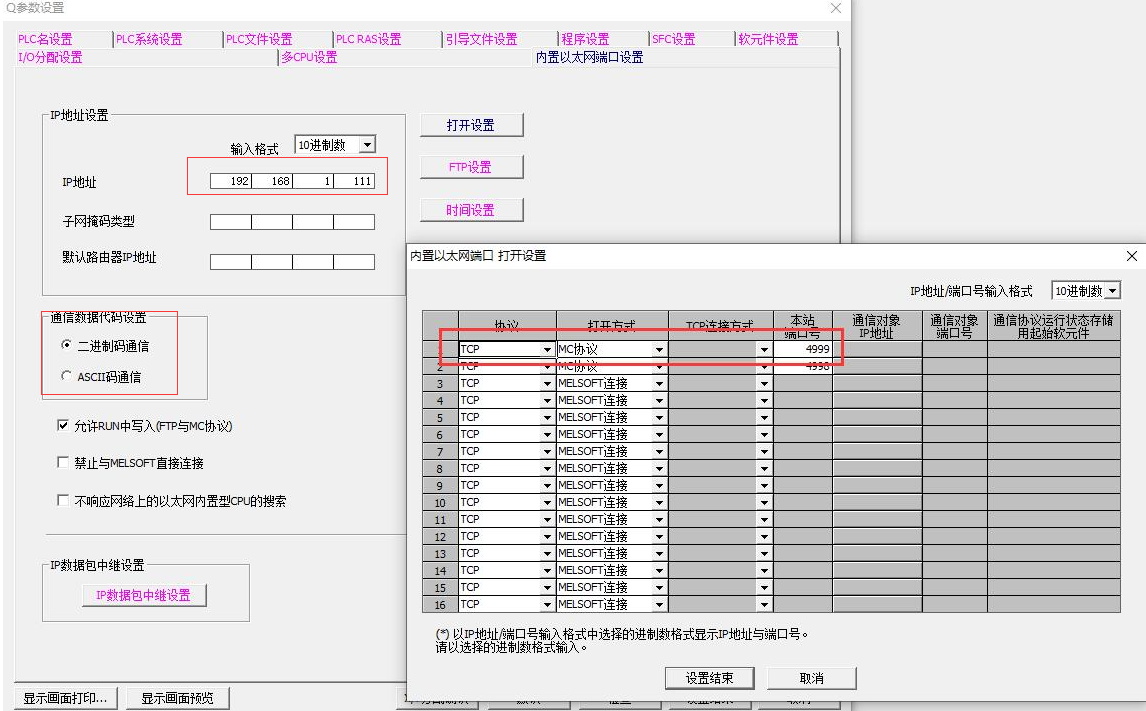Switch to PLC系统设置 tab
The height and width of the screenshot is (711, 1146).
coord(149,39)
